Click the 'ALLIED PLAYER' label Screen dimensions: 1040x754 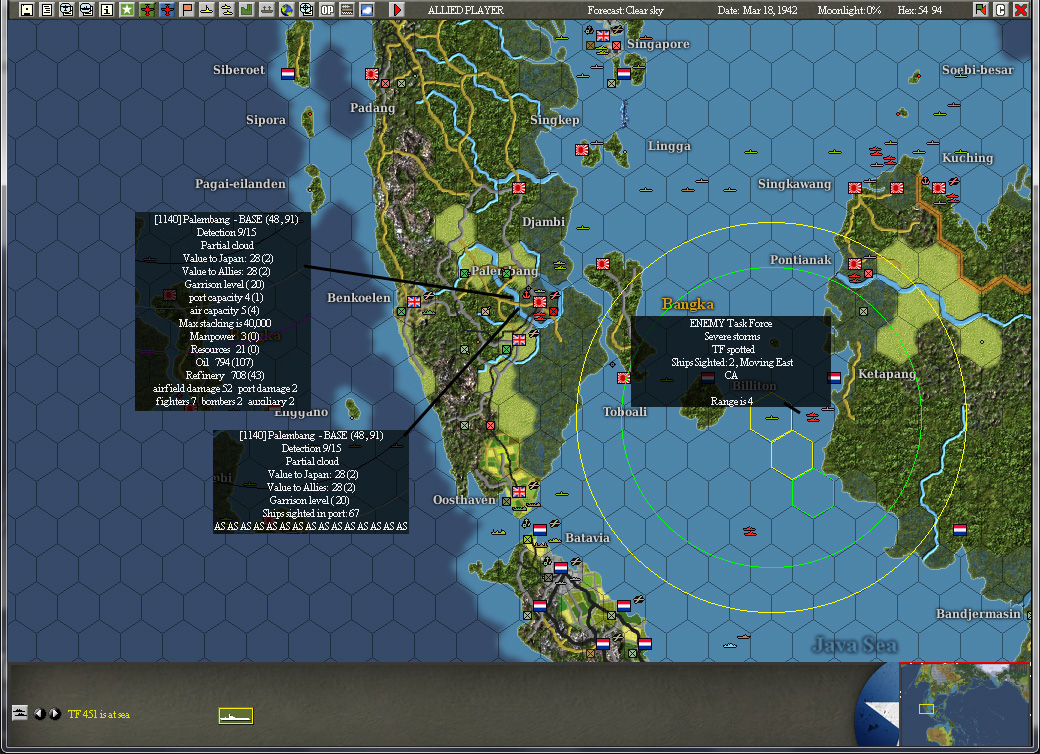466,10
